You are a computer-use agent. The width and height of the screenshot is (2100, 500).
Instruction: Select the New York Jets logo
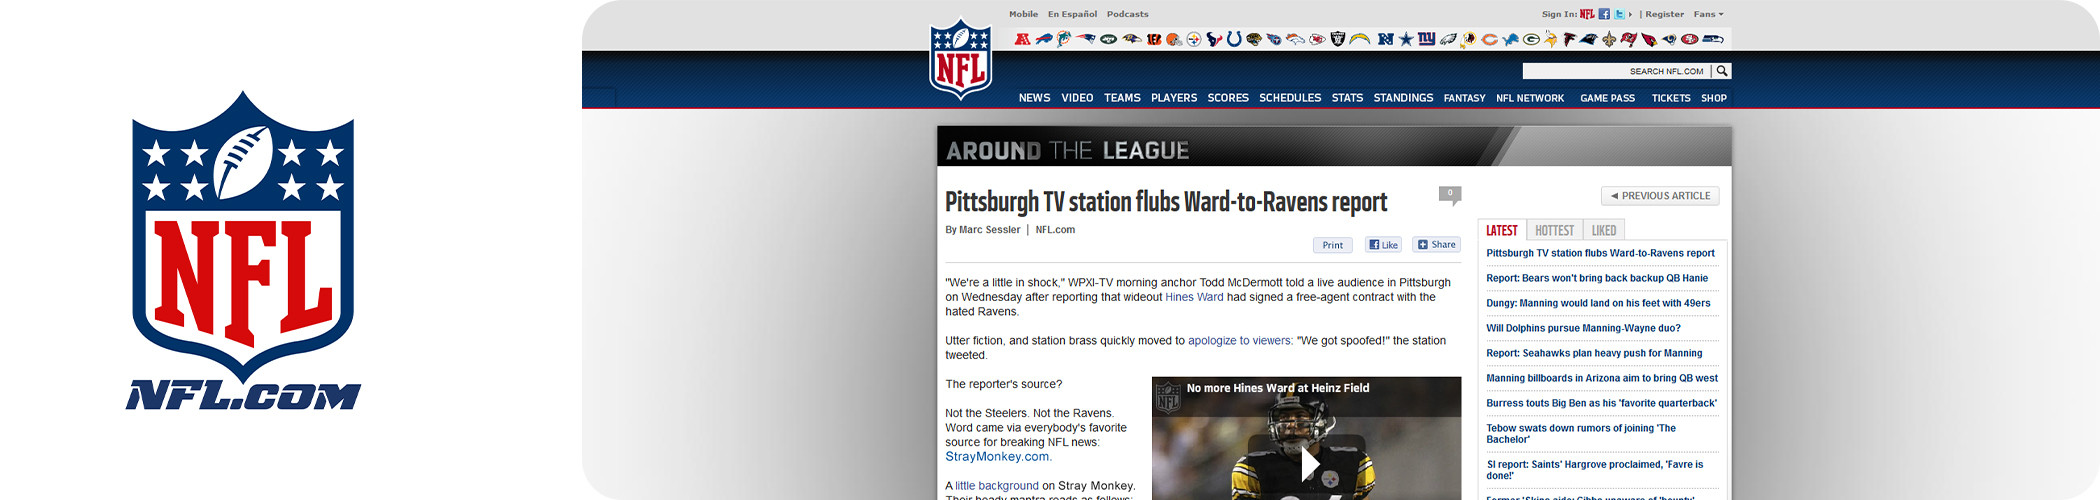1108,39
